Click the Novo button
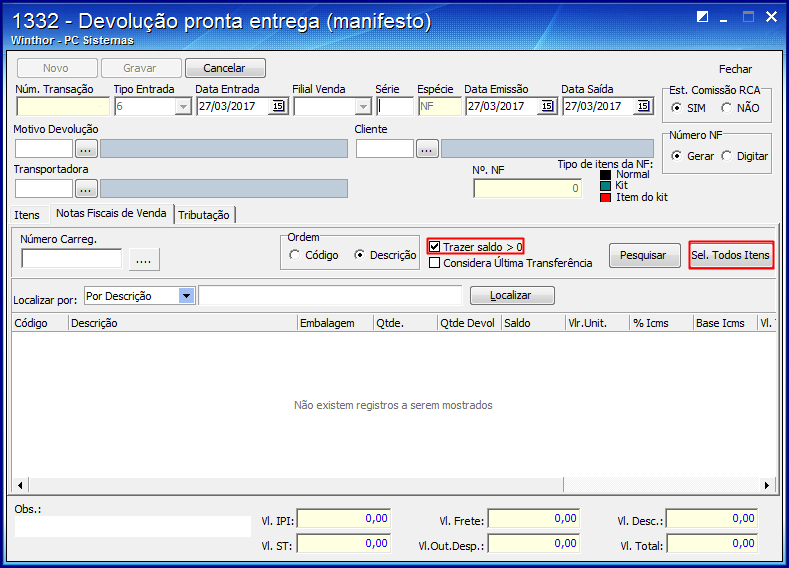Image resolution: width=789 pixels, height=568 pixels. pos(57,68)
